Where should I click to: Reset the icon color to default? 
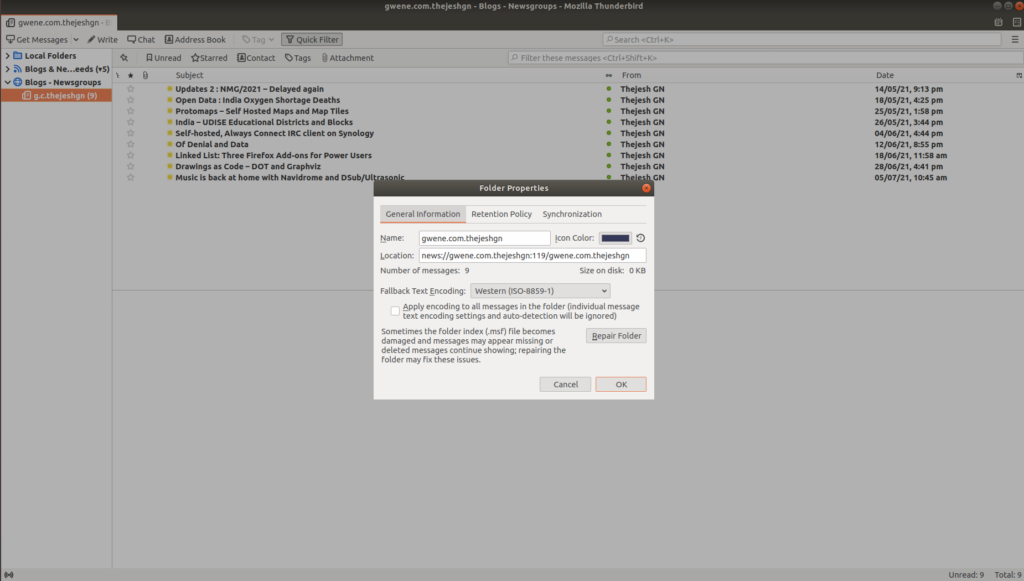(x=641, y=238)
